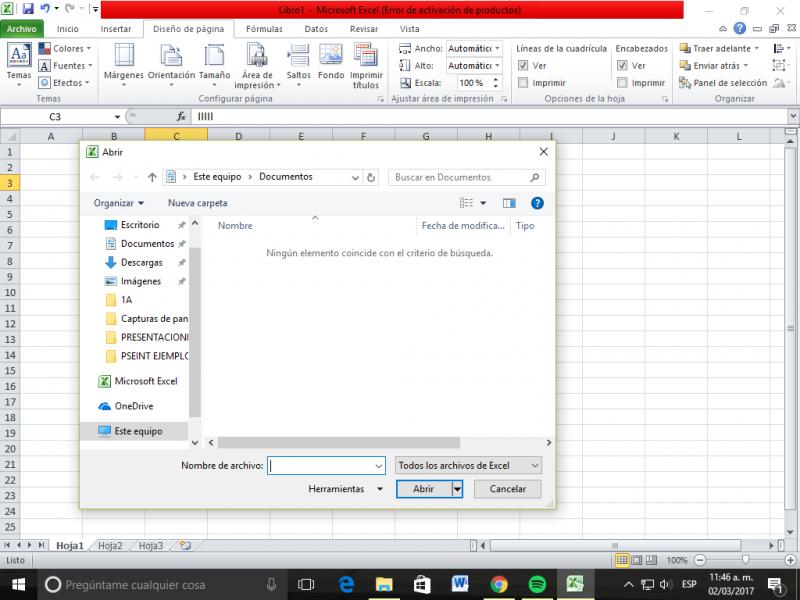Click the Imprimir títulos icon
800x600 pixels.
point(366,56)
